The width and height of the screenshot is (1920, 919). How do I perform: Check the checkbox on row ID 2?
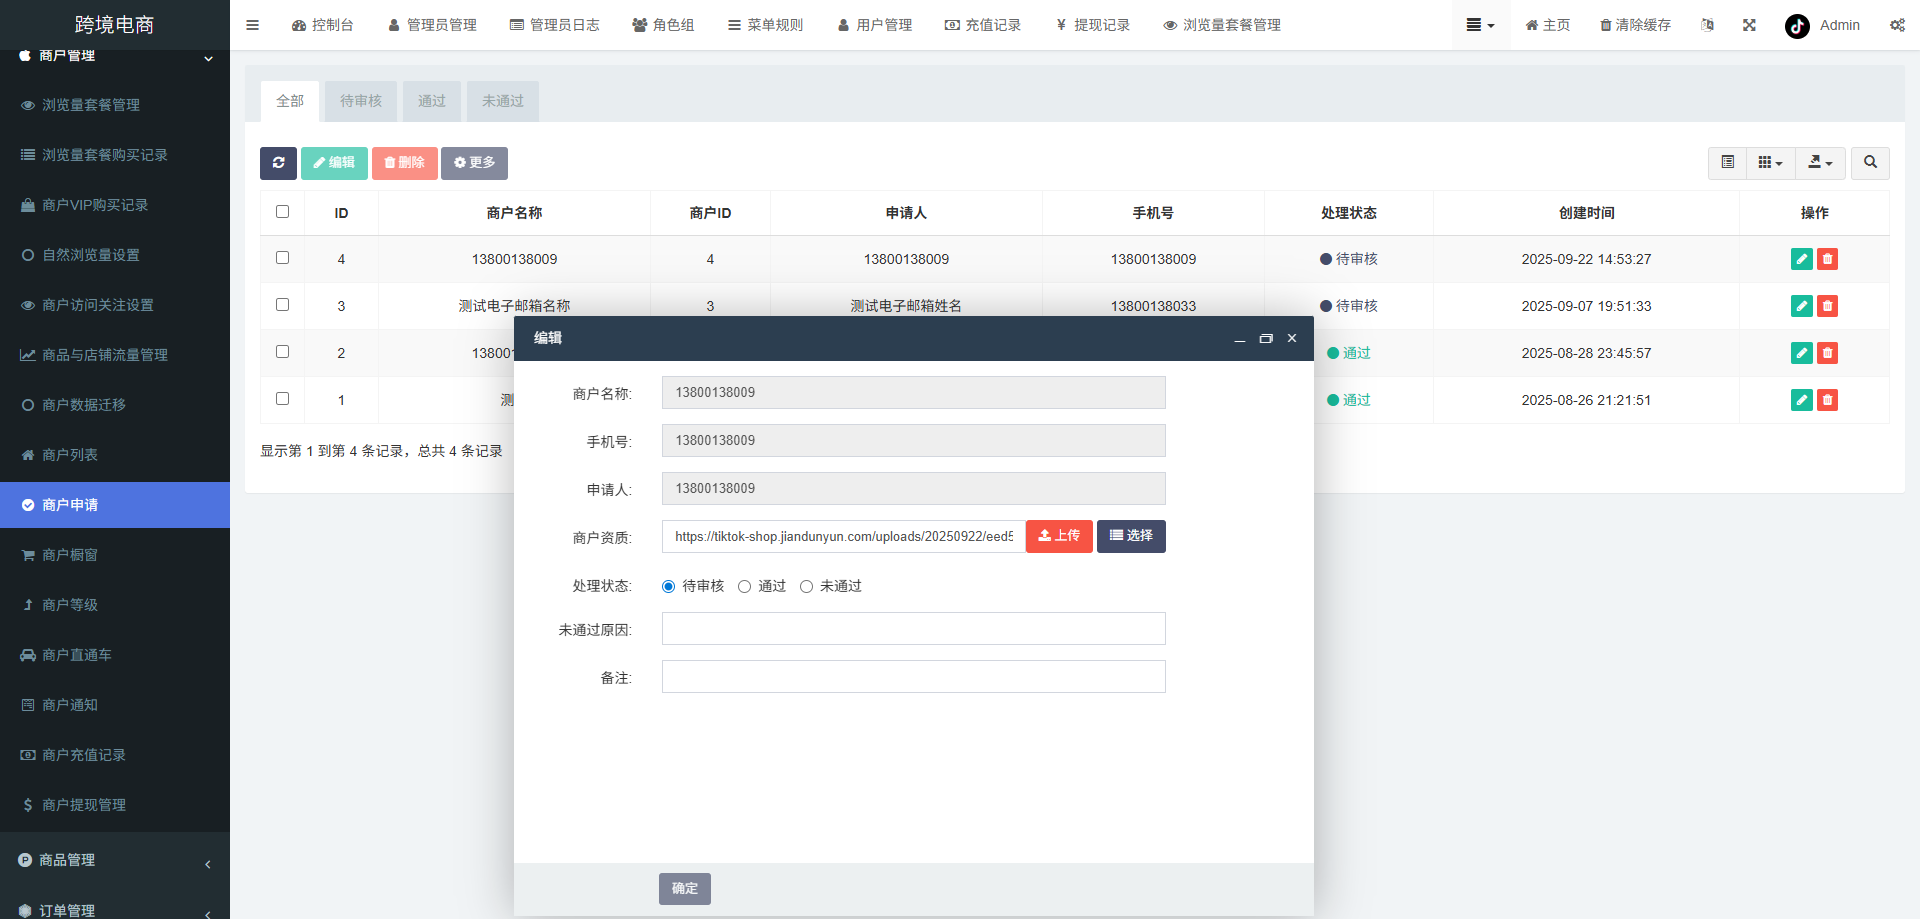[x=282, y=351]
